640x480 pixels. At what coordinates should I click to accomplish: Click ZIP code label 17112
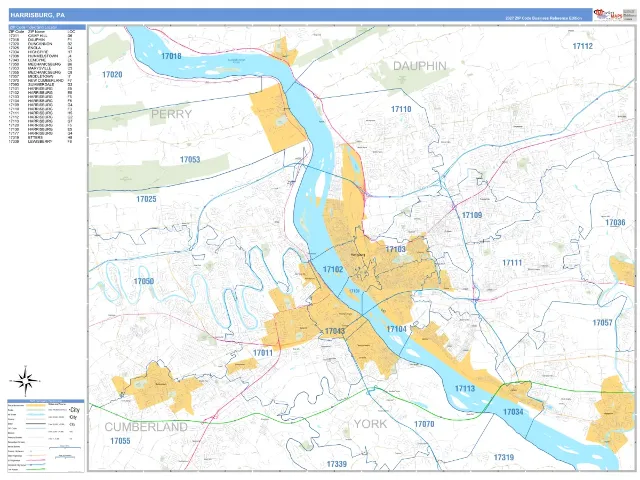click(582, 46)
